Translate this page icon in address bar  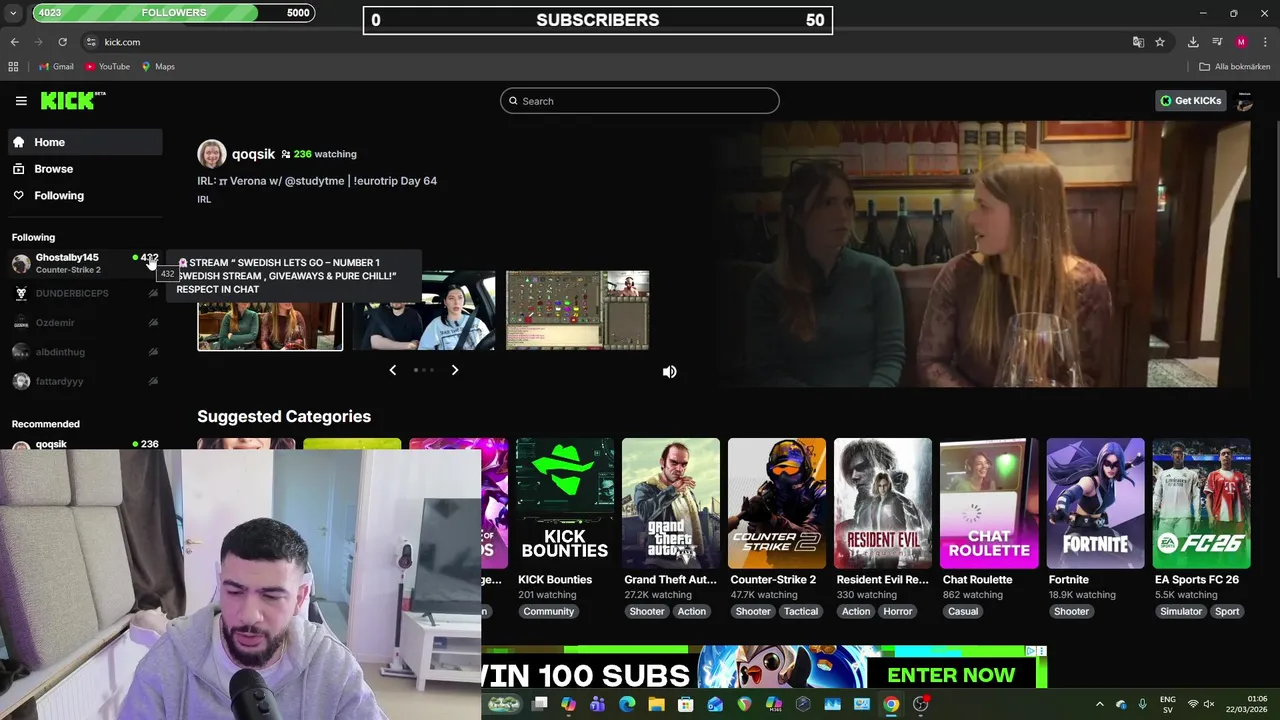(1138, 42)
